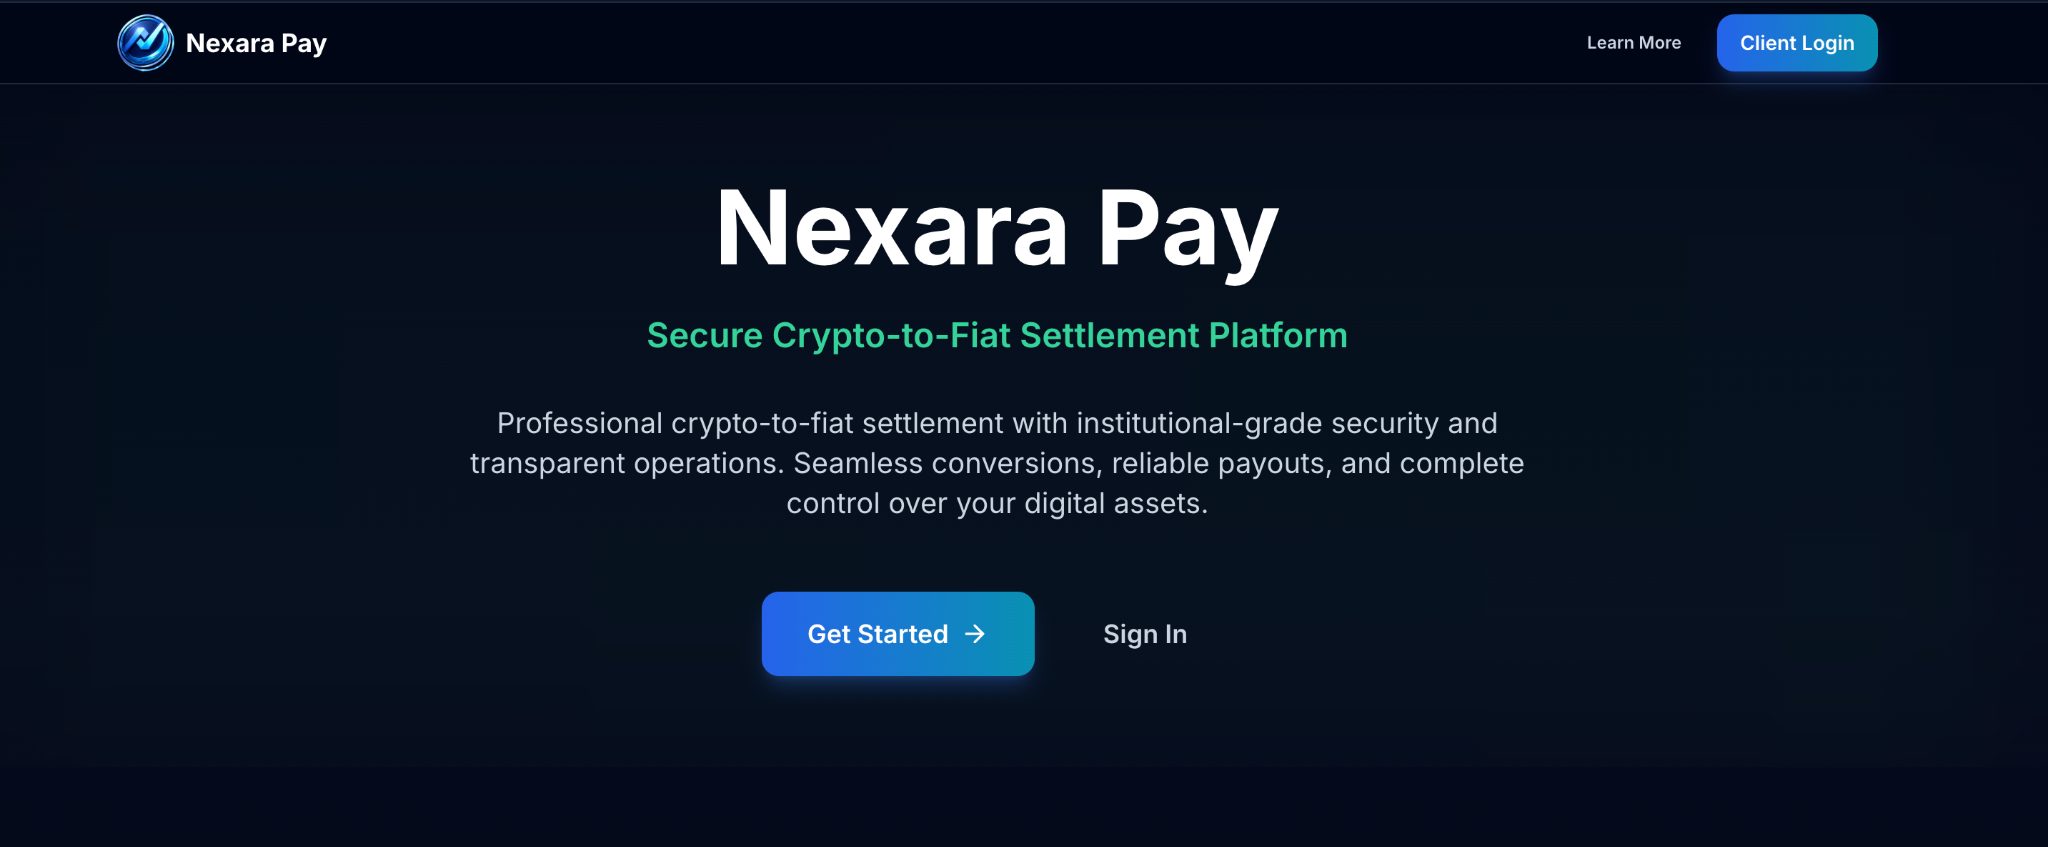Click the large Nexara Pay hero heading

coord(997,229)
